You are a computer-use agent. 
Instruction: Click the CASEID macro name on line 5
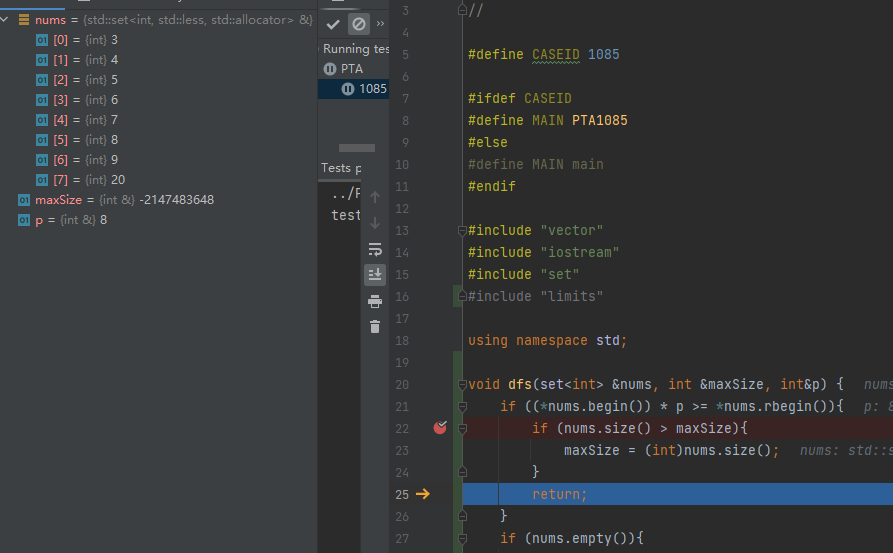point(556,55)
